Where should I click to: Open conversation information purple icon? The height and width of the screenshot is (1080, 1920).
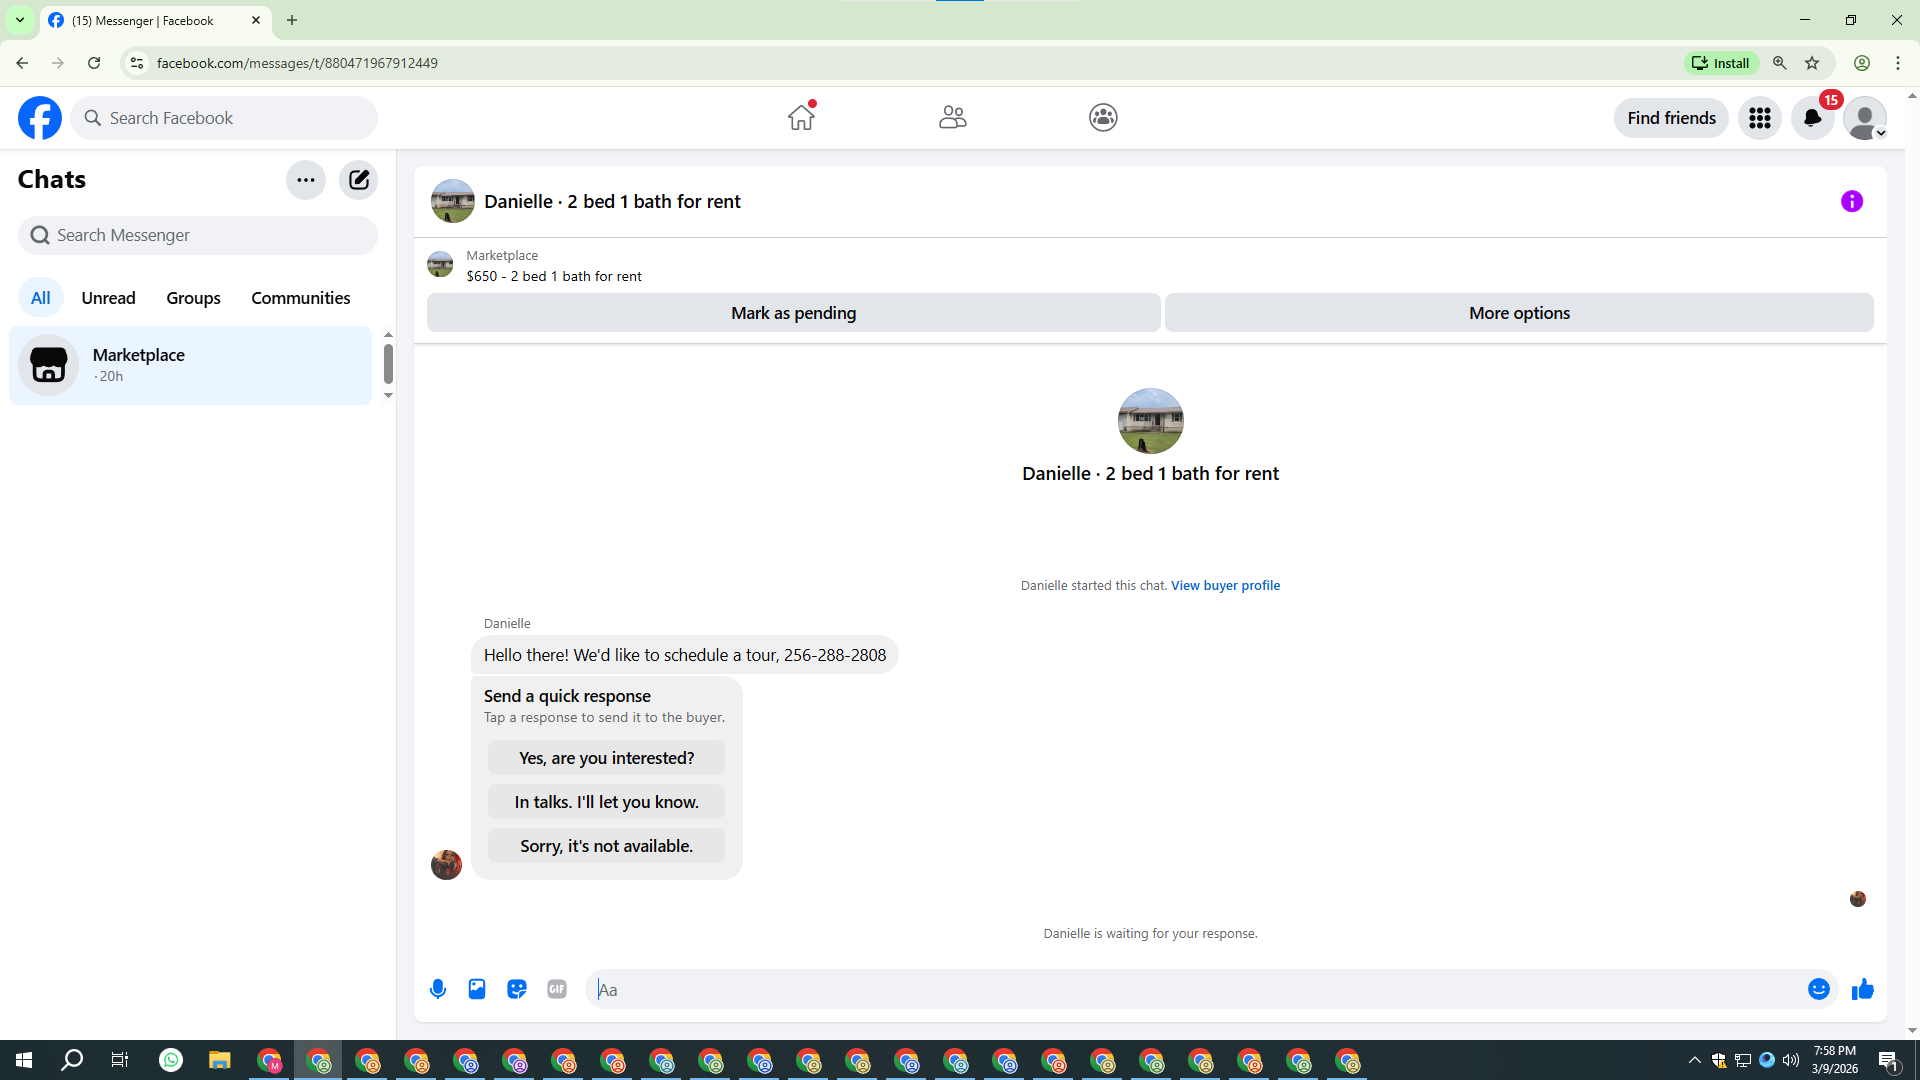coord(1851,201)
